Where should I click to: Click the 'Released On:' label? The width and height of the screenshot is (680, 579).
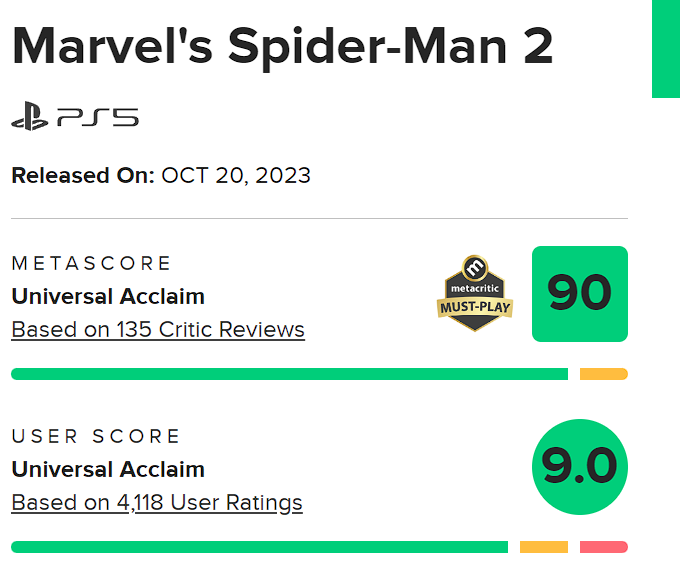(x=83, y=176)
